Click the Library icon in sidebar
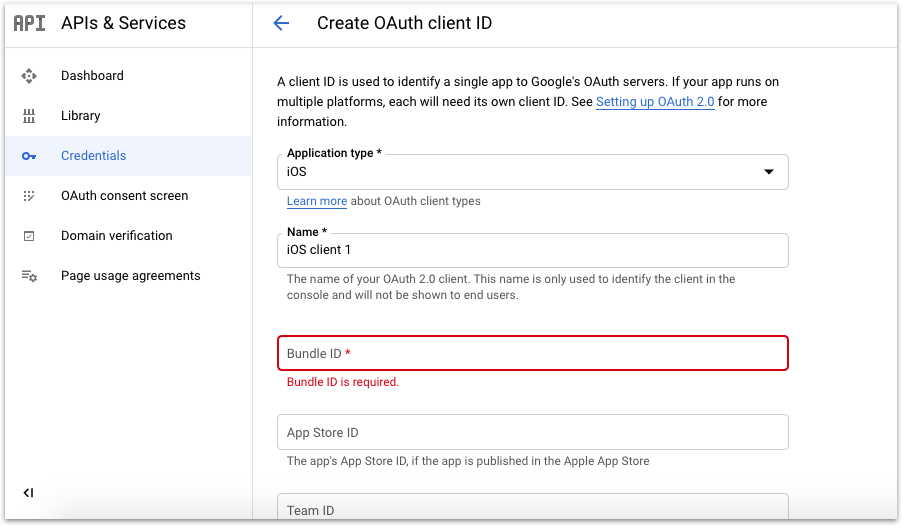Image resolution: width=902 pixels, height=526 pixels. point(29,116)
